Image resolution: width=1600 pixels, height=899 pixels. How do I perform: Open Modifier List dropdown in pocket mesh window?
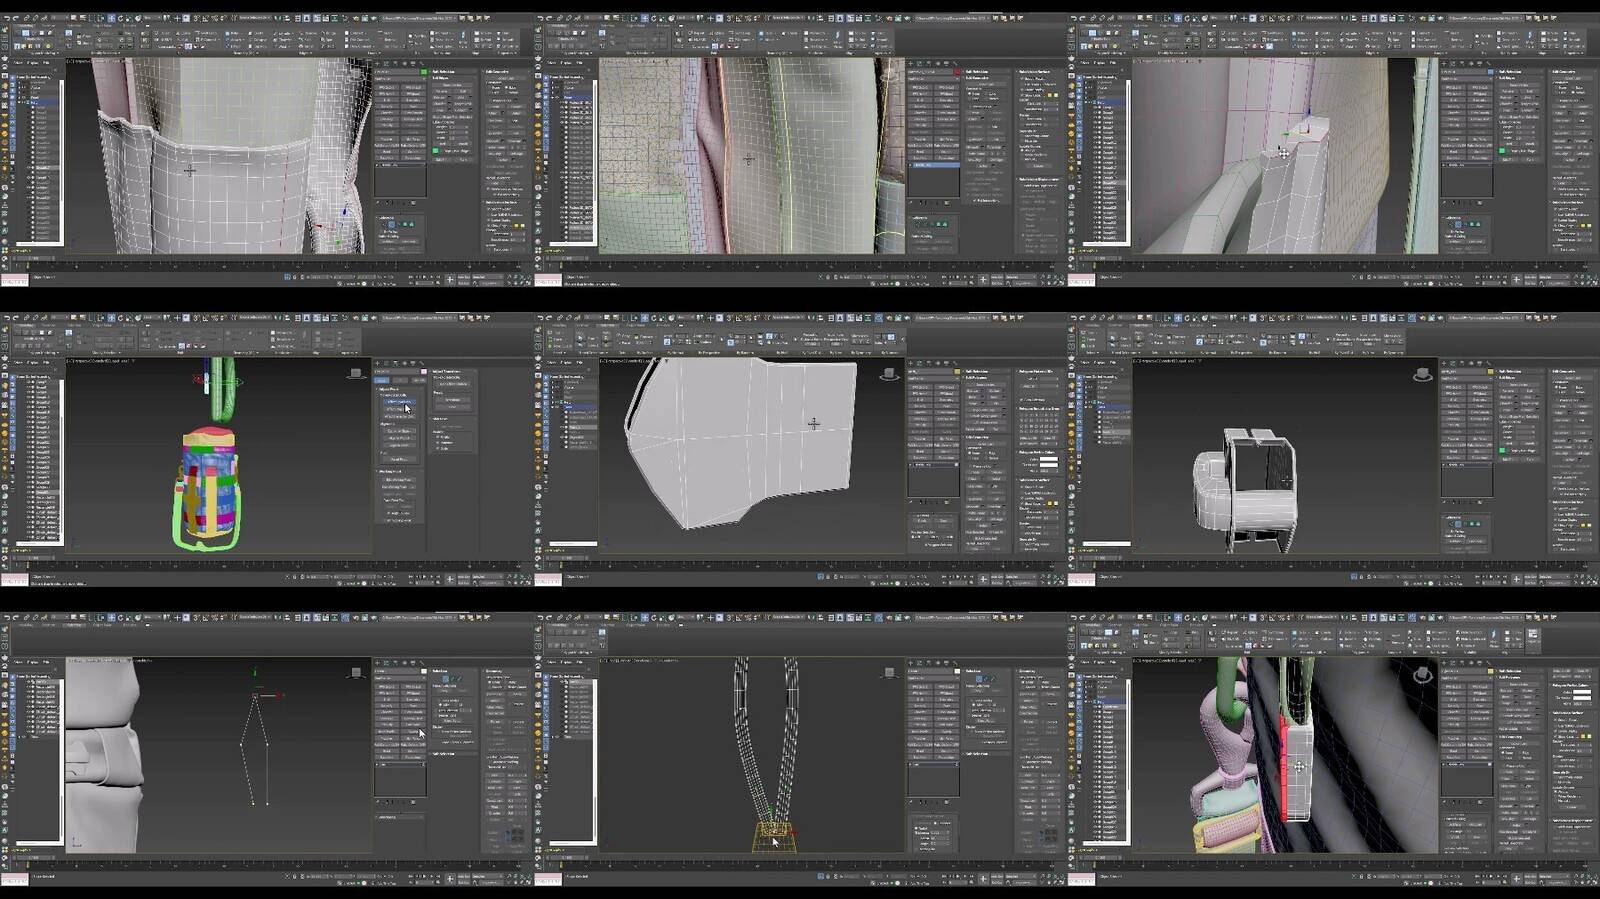[x=400, y=80]
